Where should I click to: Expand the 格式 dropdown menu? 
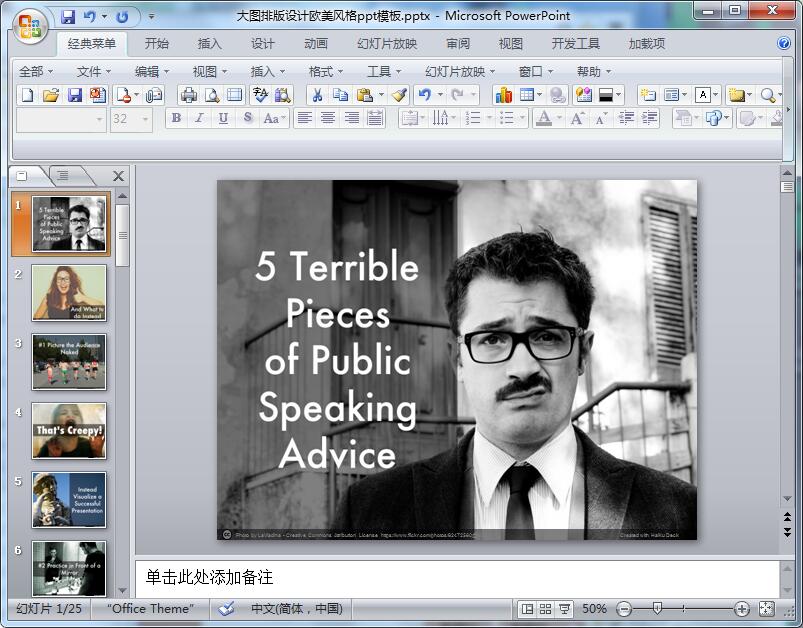[326, 72]
